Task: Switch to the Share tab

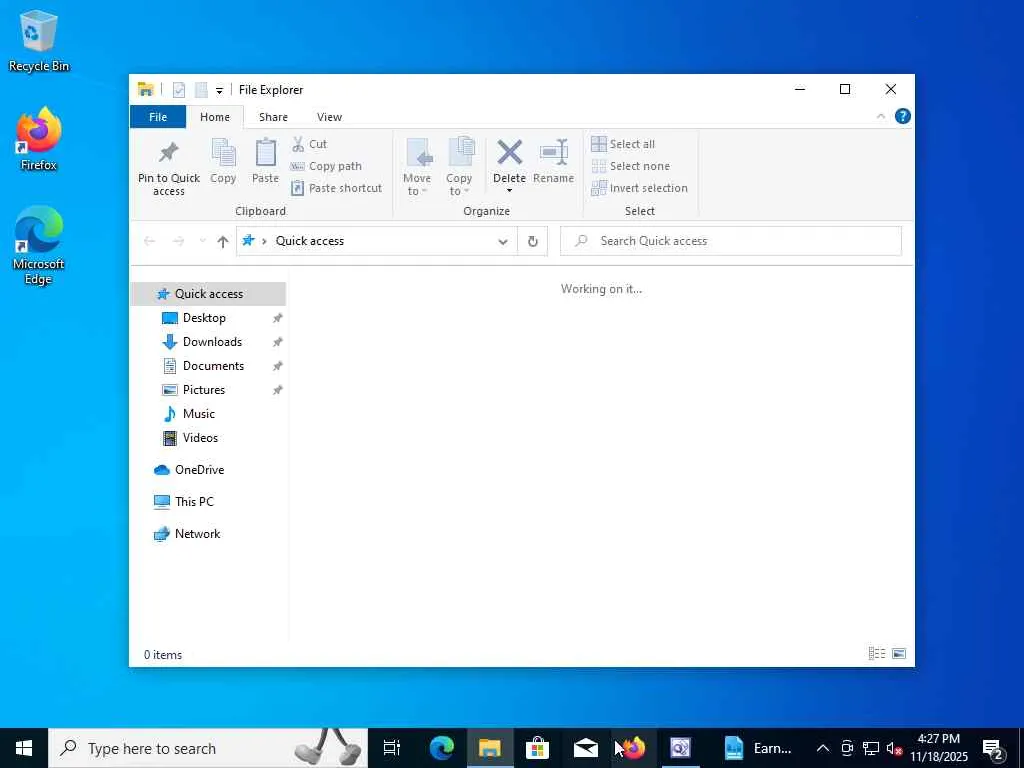Action: (273, 117)
